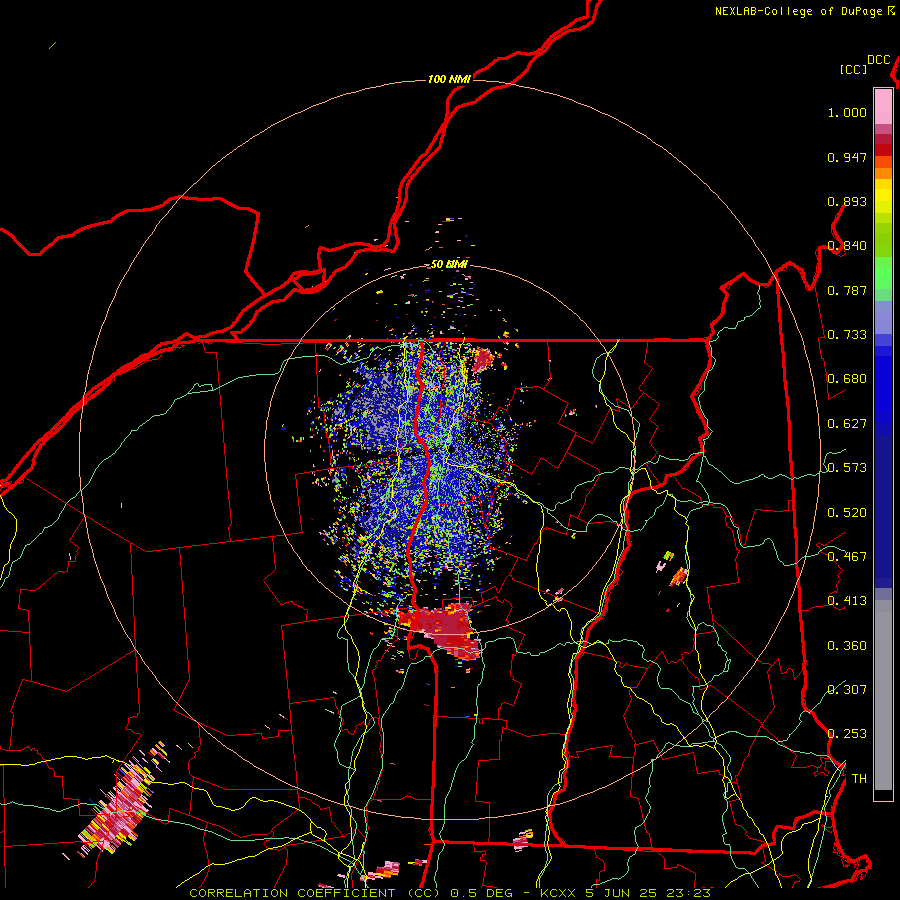Select the 0.947 value on CC scale
This screenshot has width=900, height=900.
847,157
